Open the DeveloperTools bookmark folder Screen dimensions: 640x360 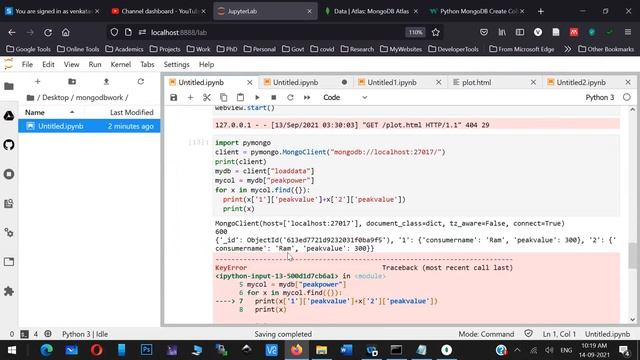pyautogui.click(x=453, y=49)
